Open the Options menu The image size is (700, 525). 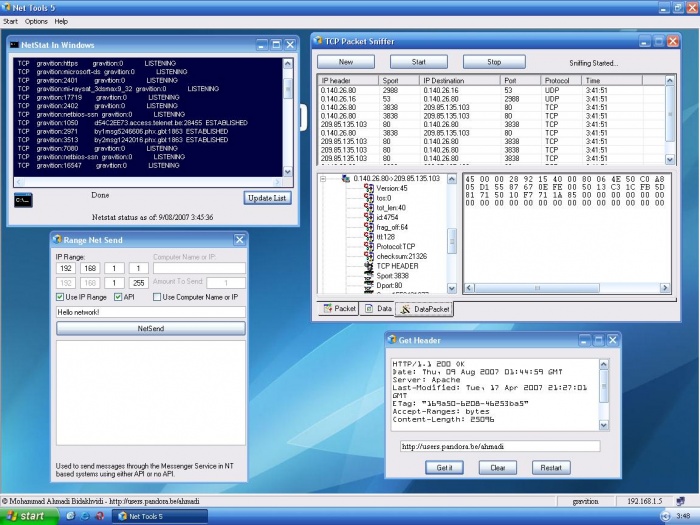pos(36,21)
